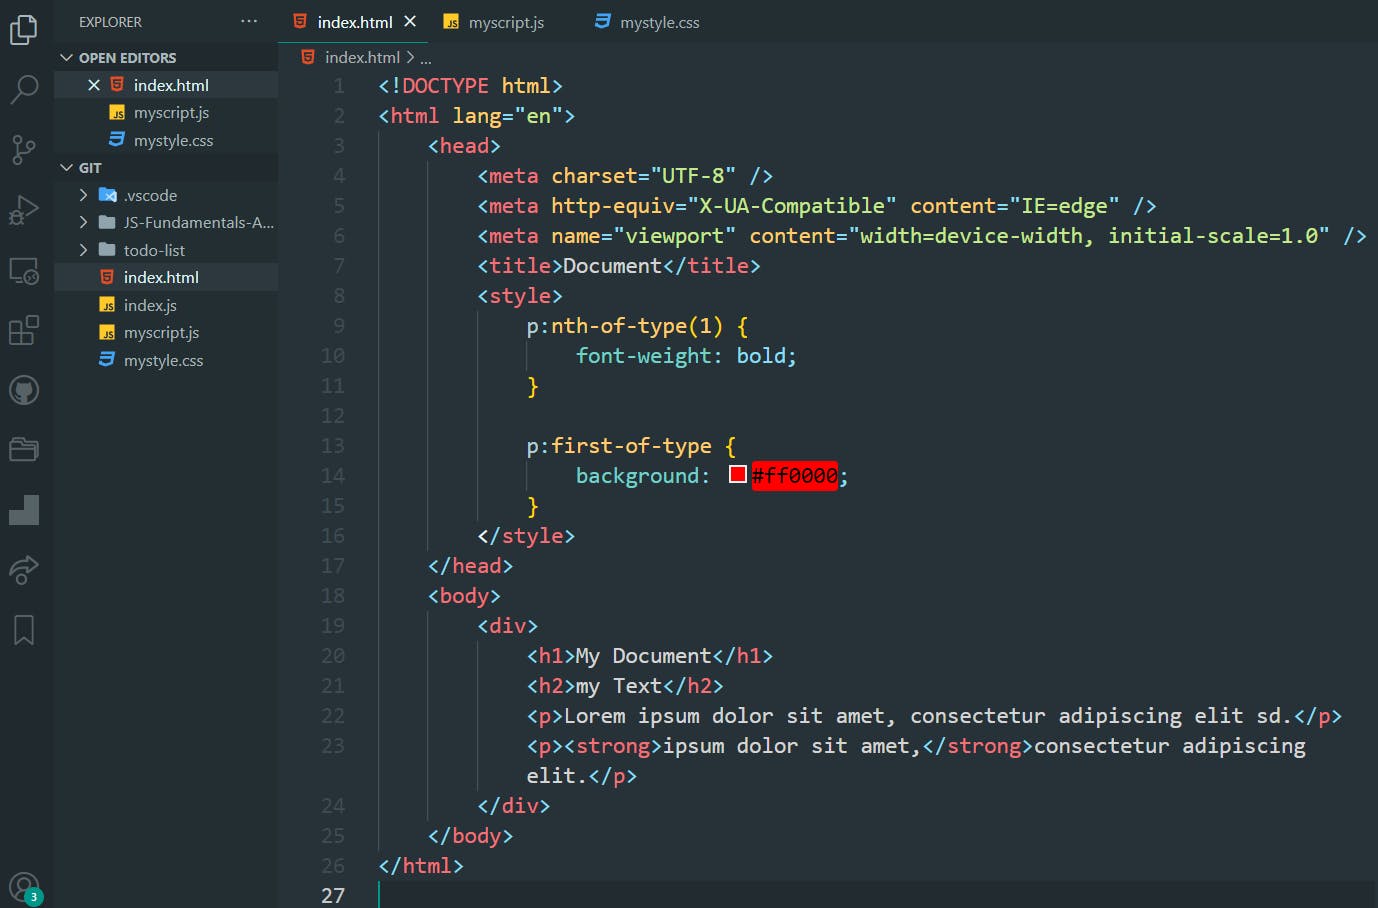Open myscript.js in the GIT file tree

click(166, 332)
